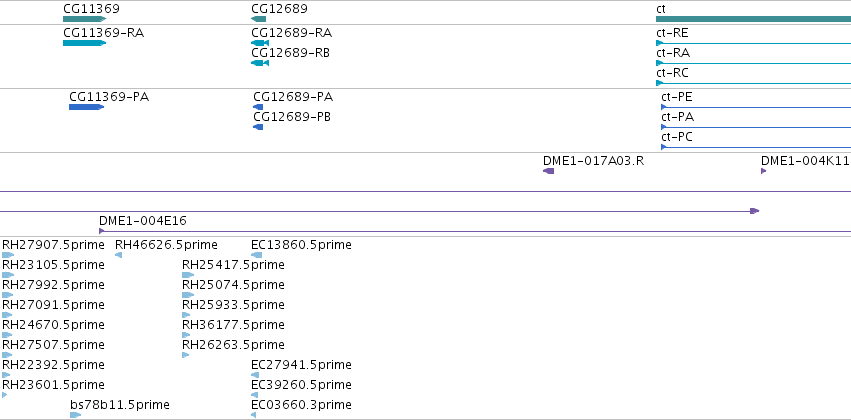Click the EC13860.5prime label text
This screenshot has height=420, width=851.
301,245
